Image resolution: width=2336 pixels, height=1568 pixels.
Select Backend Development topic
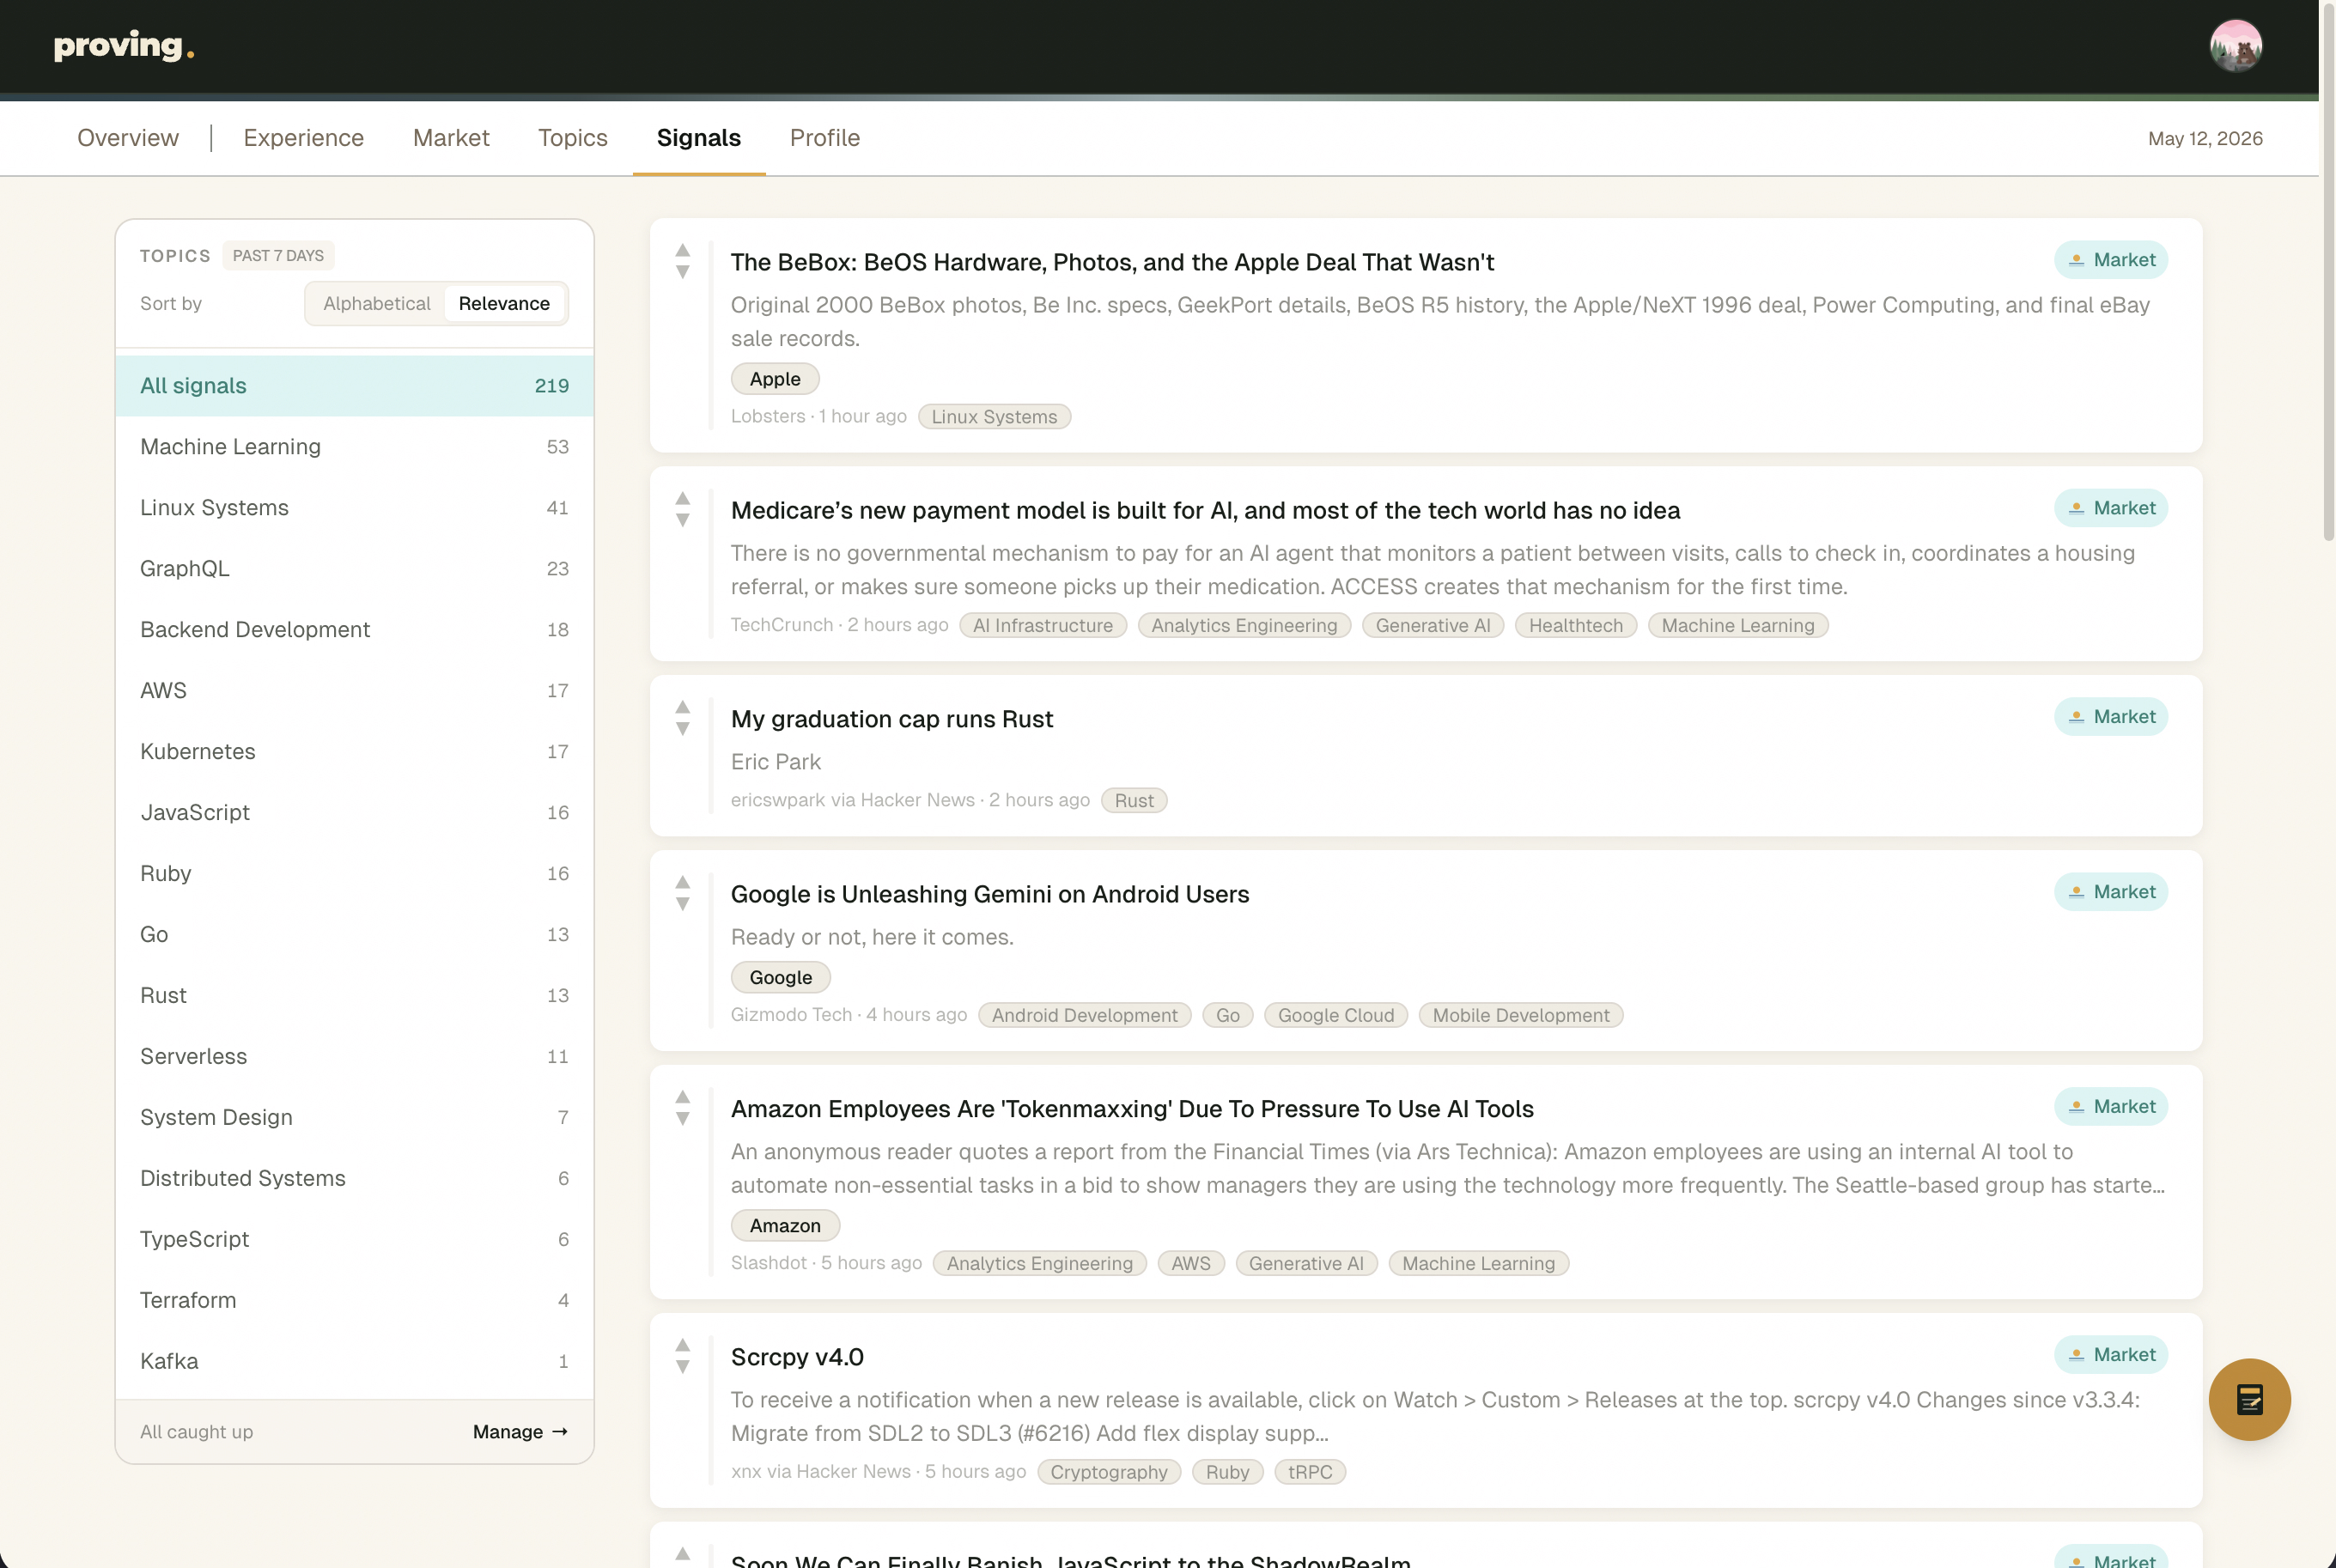pyautogui.click(x=355, y=630)
